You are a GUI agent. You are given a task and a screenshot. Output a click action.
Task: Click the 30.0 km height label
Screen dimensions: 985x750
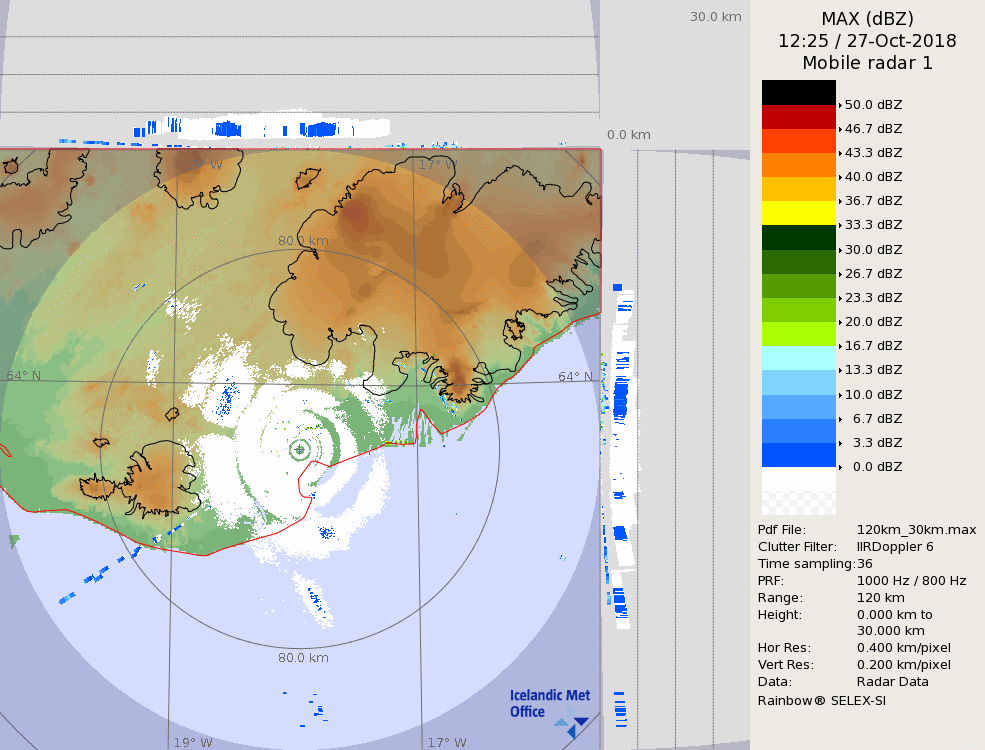[x=715, y=16]
